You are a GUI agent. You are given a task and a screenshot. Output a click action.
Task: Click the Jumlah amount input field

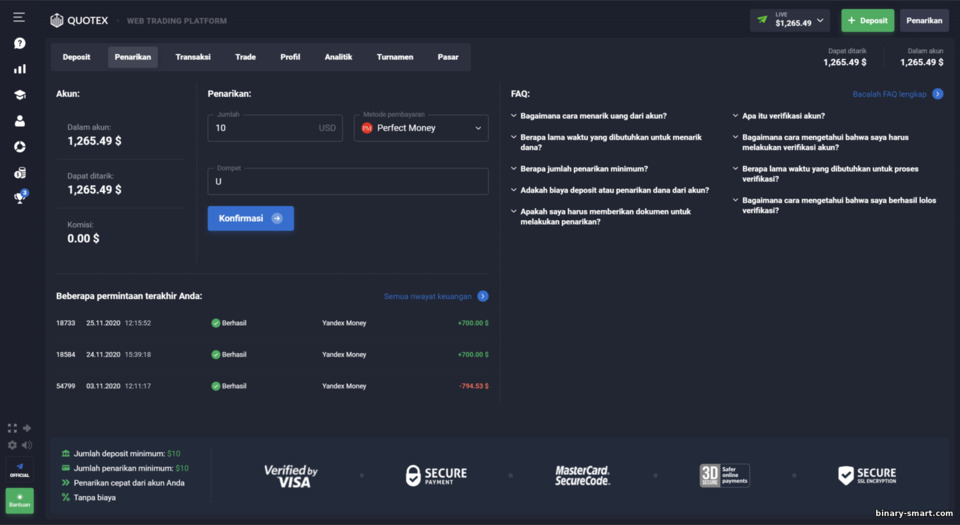(x=275, y=128)
